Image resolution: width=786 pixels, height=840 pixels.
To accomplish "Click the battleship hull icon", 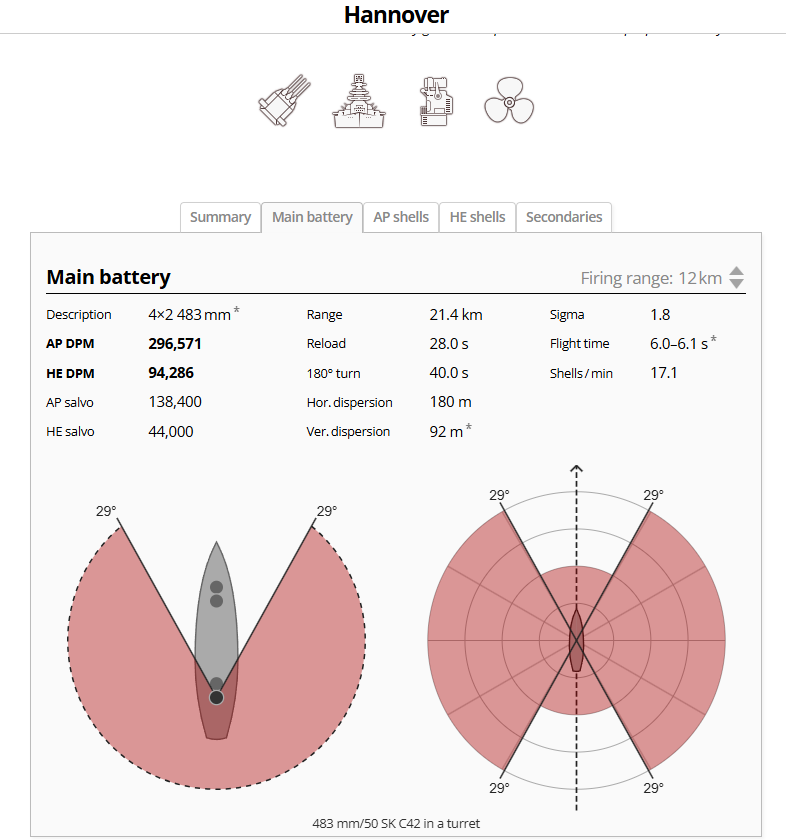I will 358,99.
